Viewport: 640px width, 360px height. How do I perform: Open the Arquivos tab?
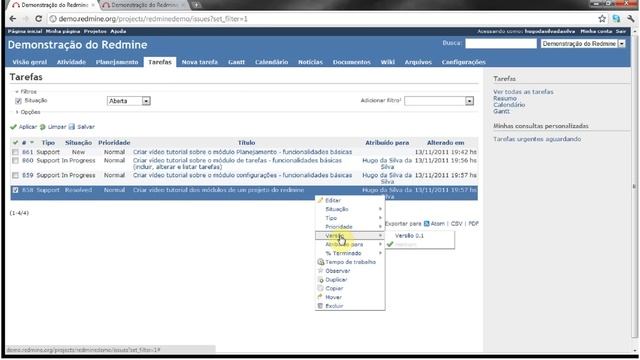point(418,62)
